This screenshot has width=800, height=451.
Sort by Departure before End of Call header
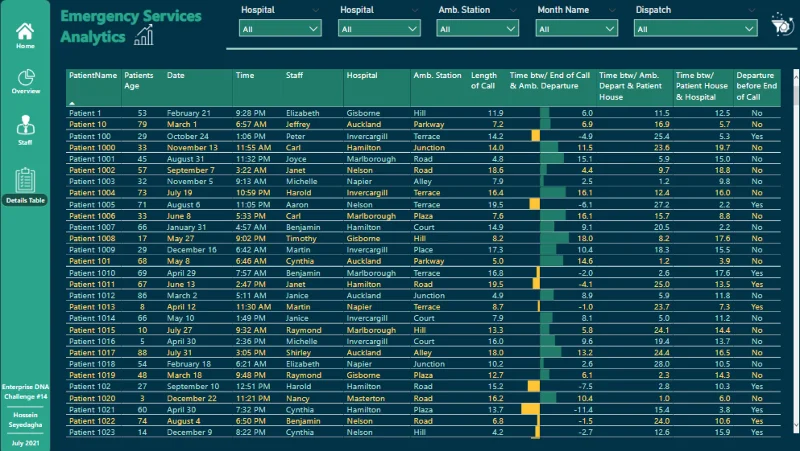[x=757, y=86]
